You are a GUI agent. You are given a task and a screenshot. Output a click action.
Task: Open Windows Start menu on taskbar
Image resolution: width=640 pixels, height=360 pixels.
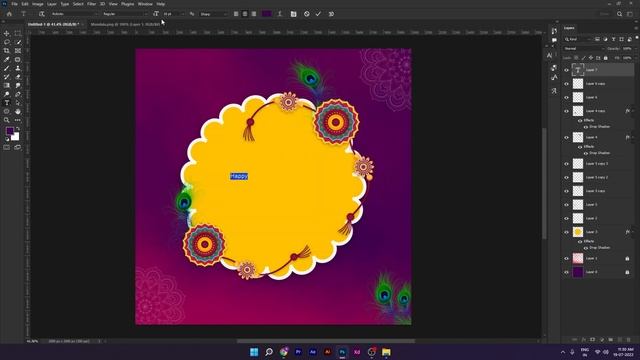coord(254,352)
